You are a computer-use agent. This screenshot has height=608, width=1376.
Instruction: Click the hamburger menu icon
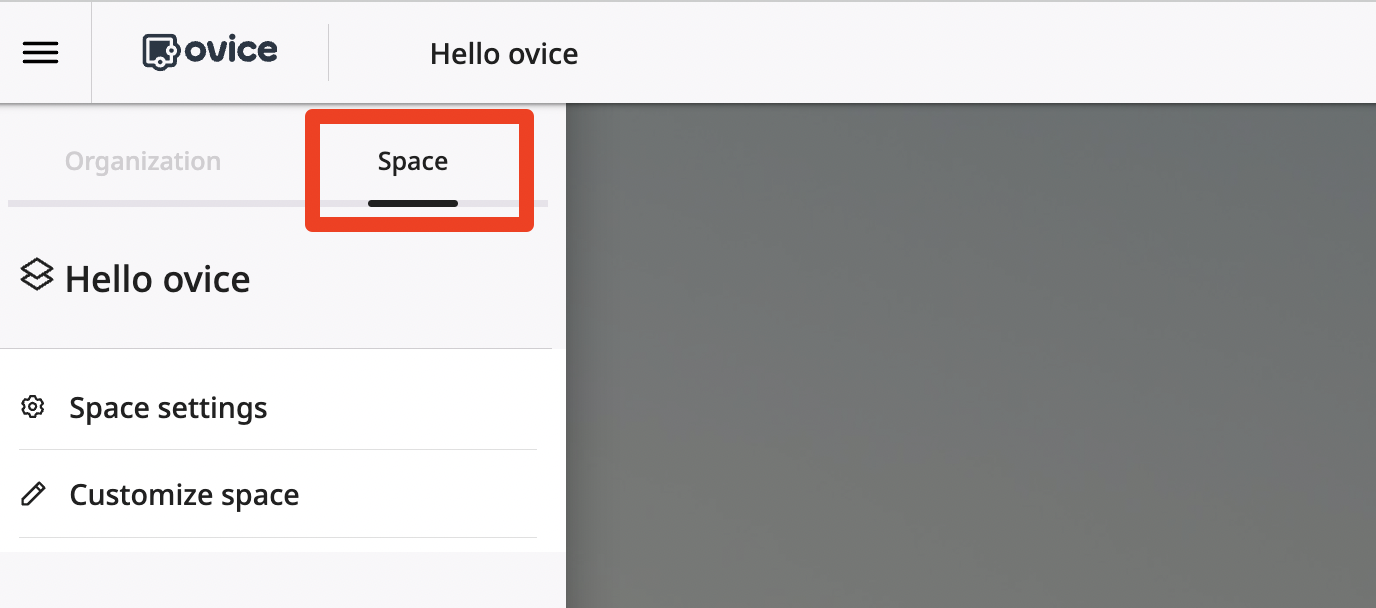click(x=40, y=52)
